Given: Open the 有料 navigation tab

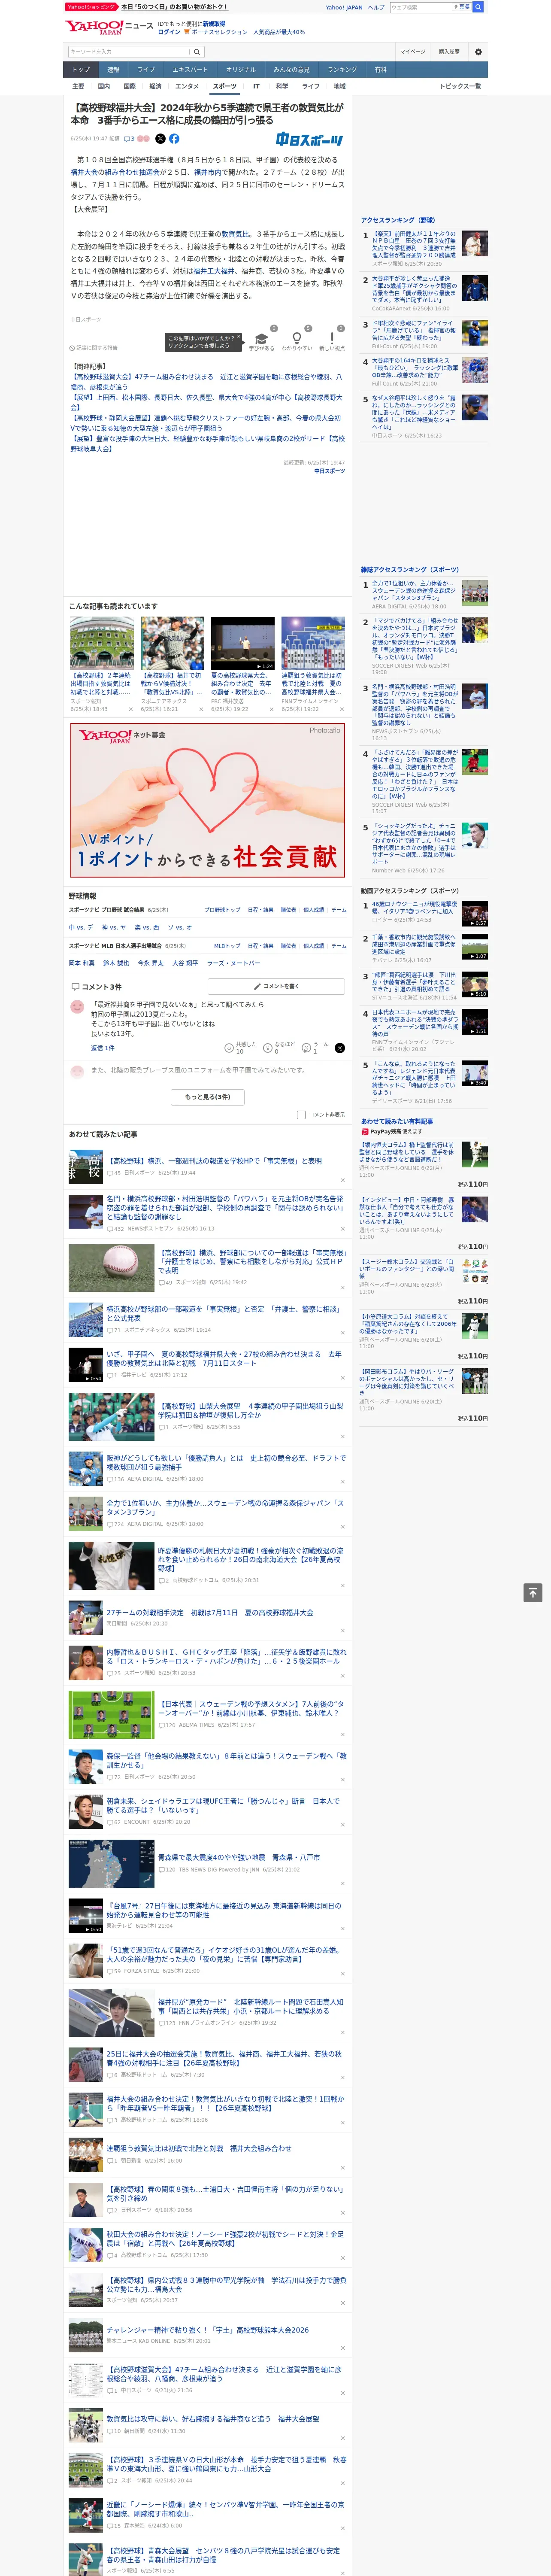Looking at the screenshot, I should tap(381, 70).
